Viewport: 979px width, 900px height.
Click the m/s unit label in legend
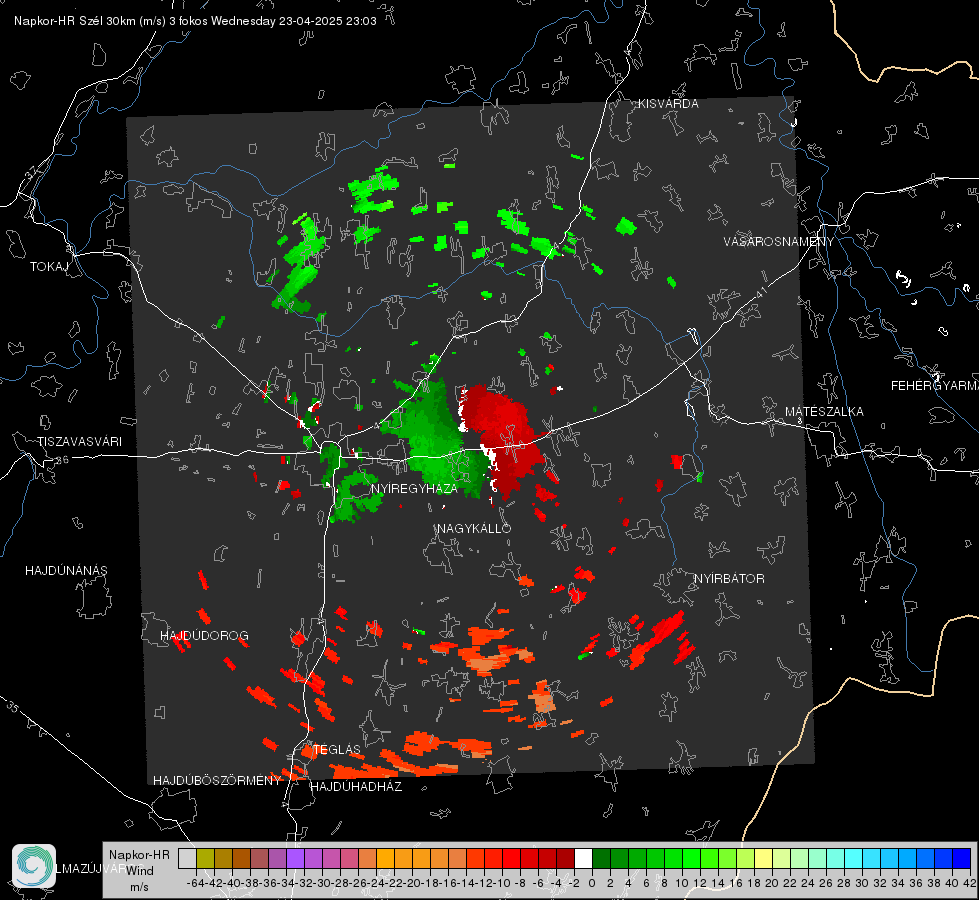(x=139, y=887)
